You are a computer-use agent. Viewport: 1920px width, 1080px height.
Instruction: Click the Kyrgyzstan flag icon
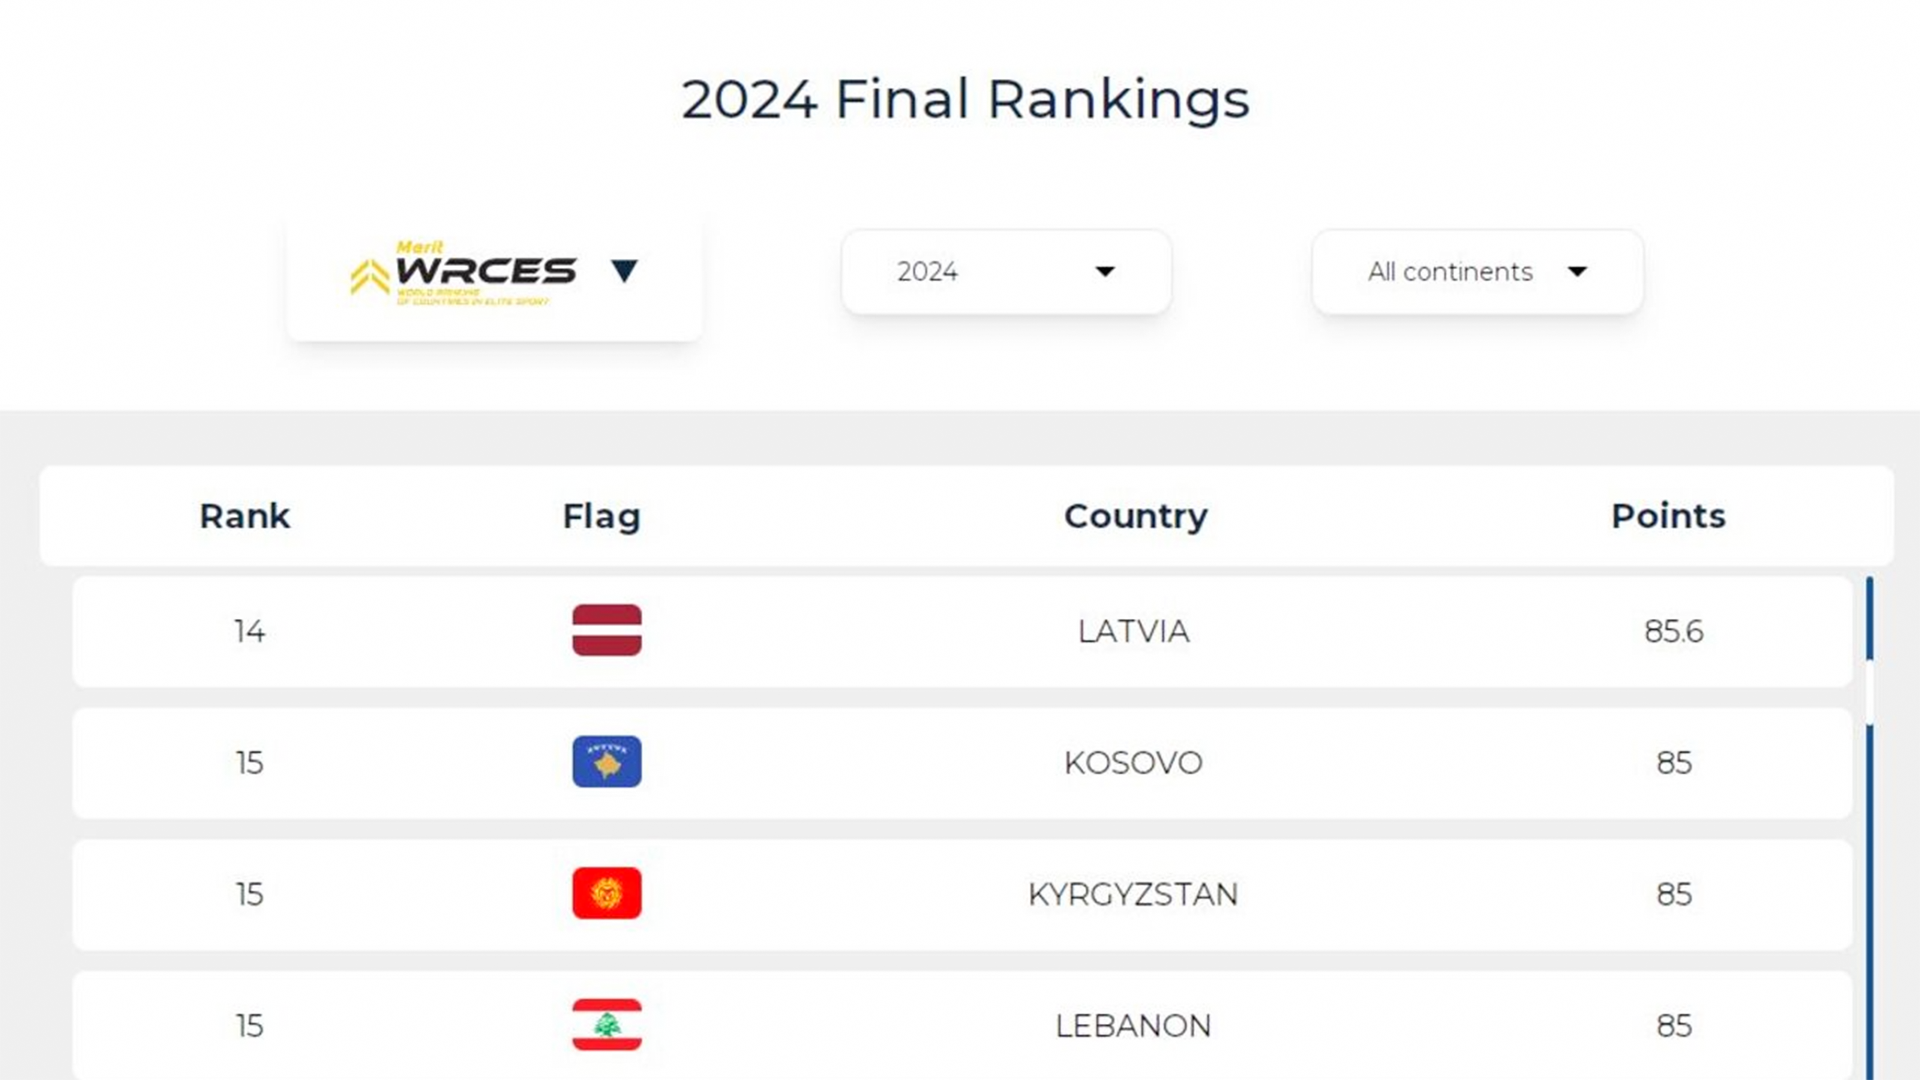pyautogui.click(x=606, y=893)
